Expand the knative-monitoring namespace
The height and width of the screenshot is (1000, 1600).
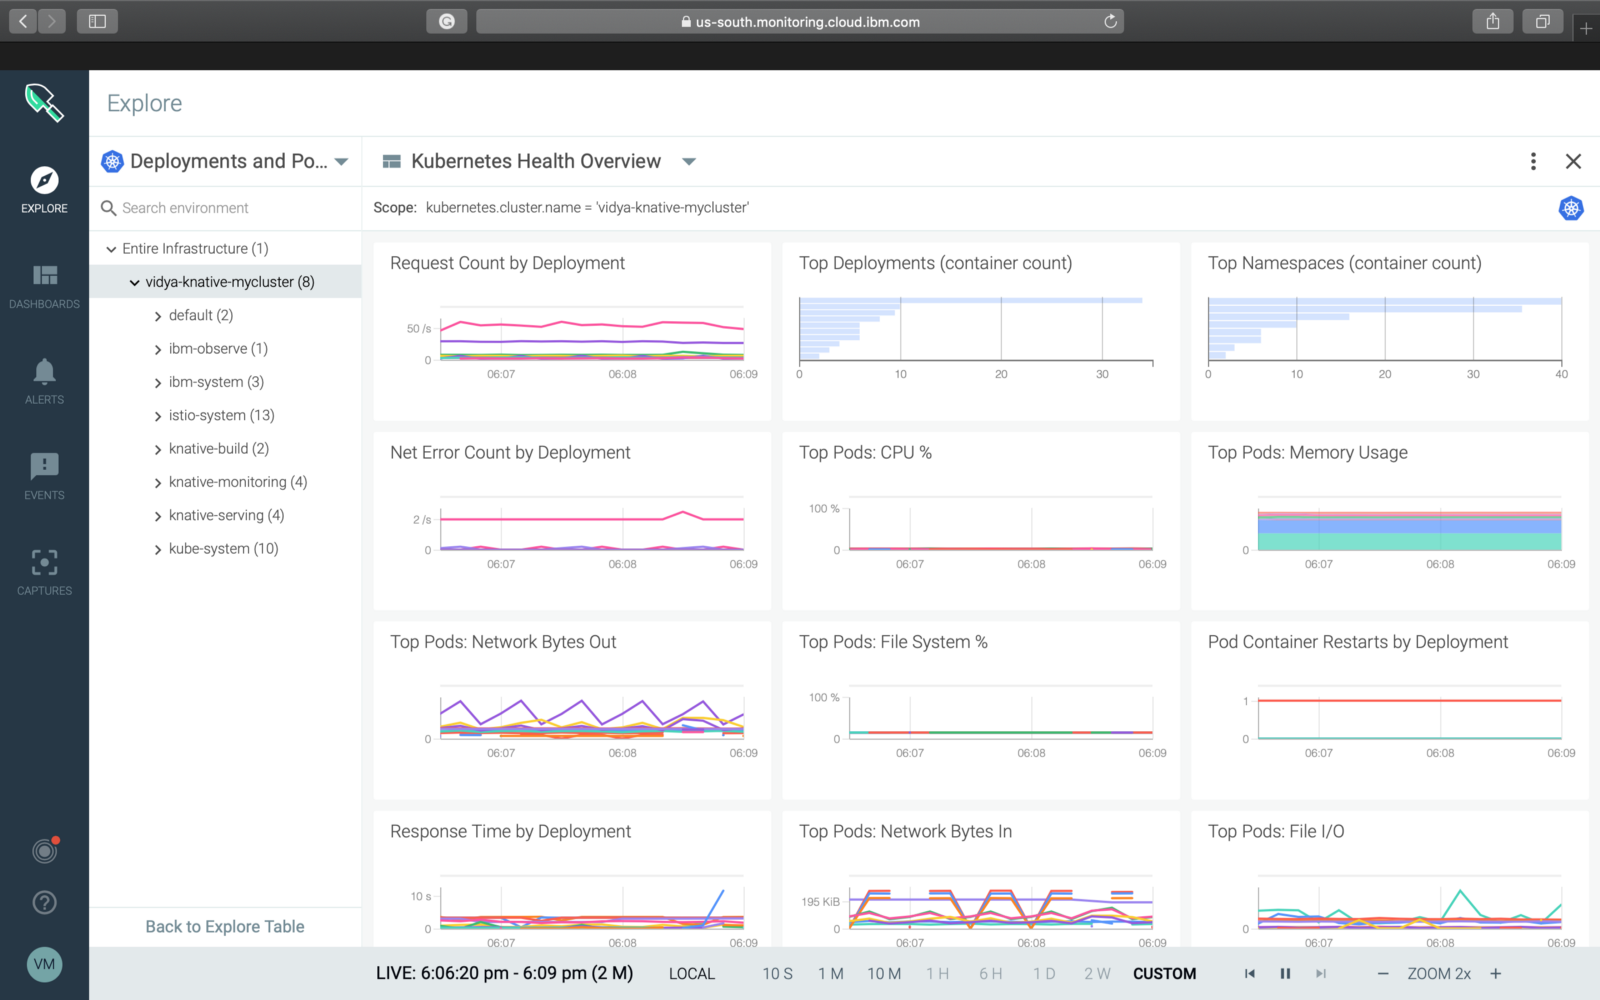[158, 483]
